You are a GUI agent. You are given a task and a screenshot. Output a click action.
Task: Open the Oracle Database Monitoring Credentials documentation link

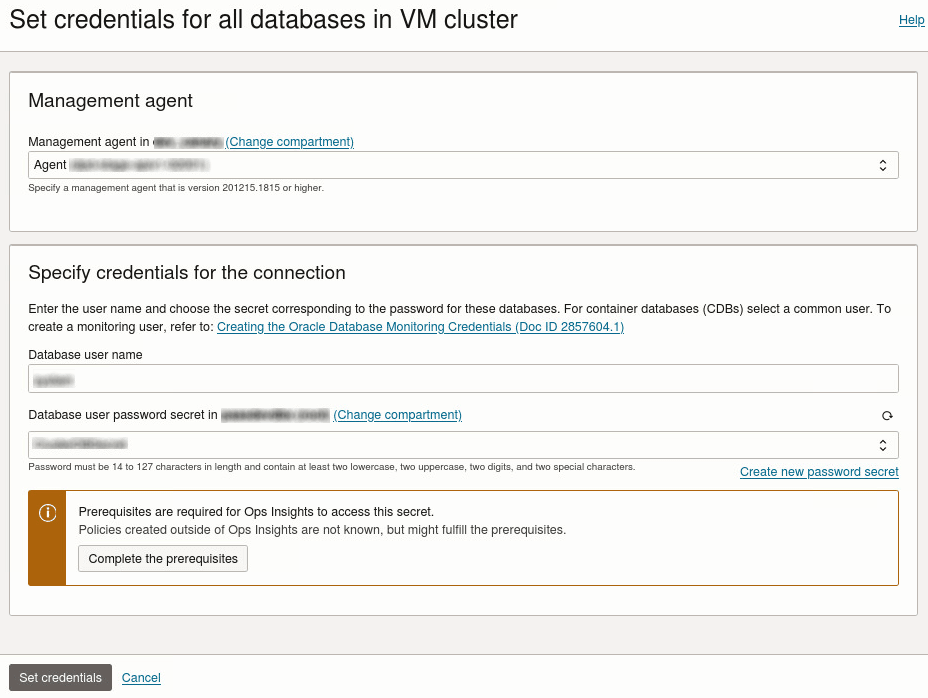pos(419,326)
